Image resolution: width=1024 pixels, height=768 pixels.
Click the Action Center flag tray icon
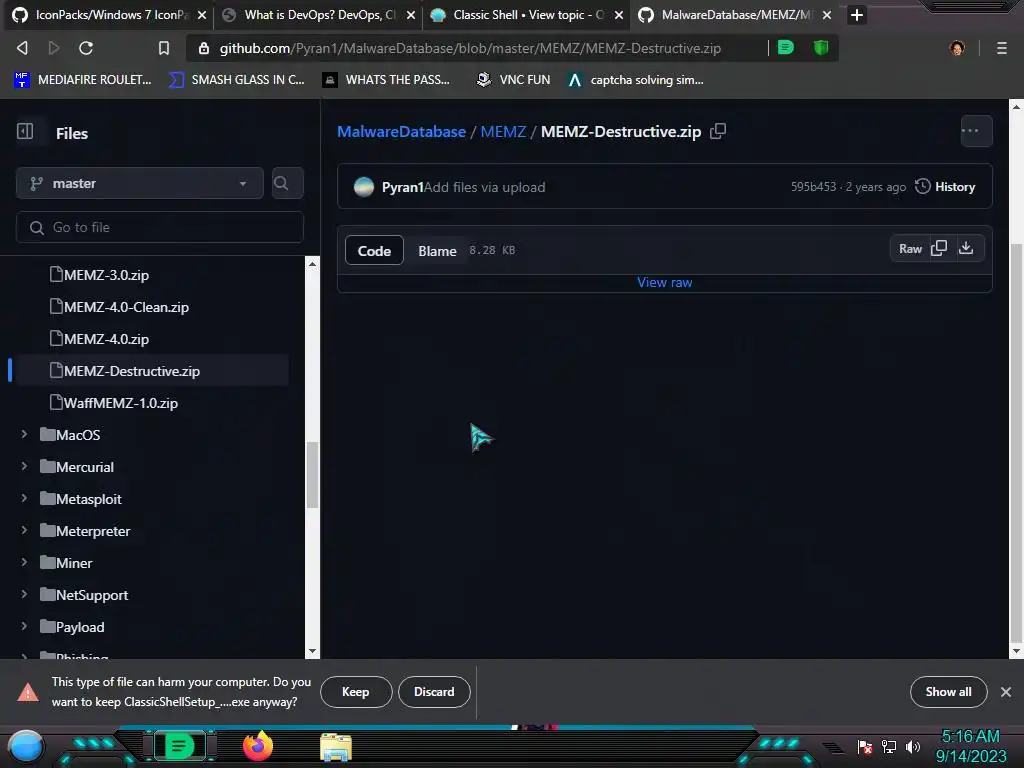tap(865, 746)
